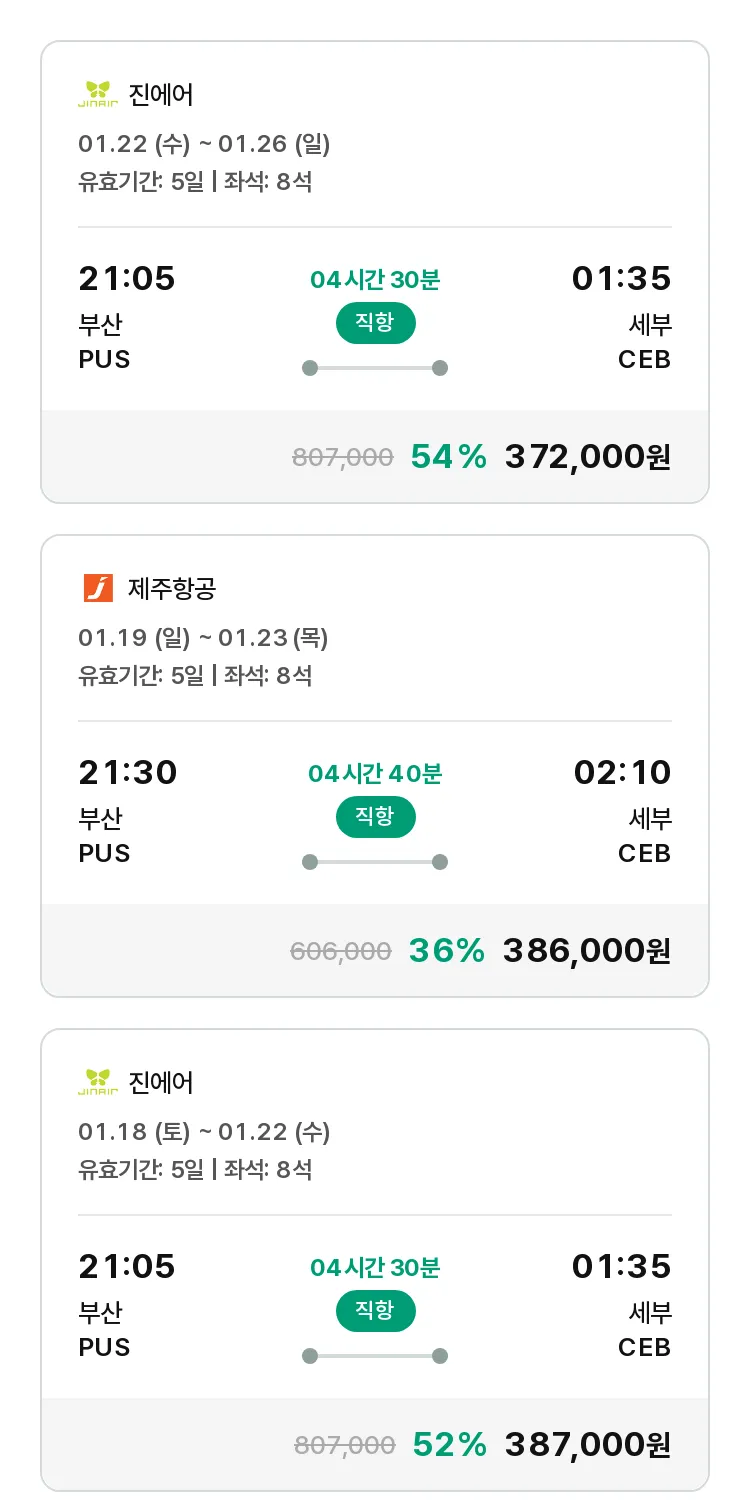
Task: Choose the 387,000원 fare
Action: (588, 1445)
